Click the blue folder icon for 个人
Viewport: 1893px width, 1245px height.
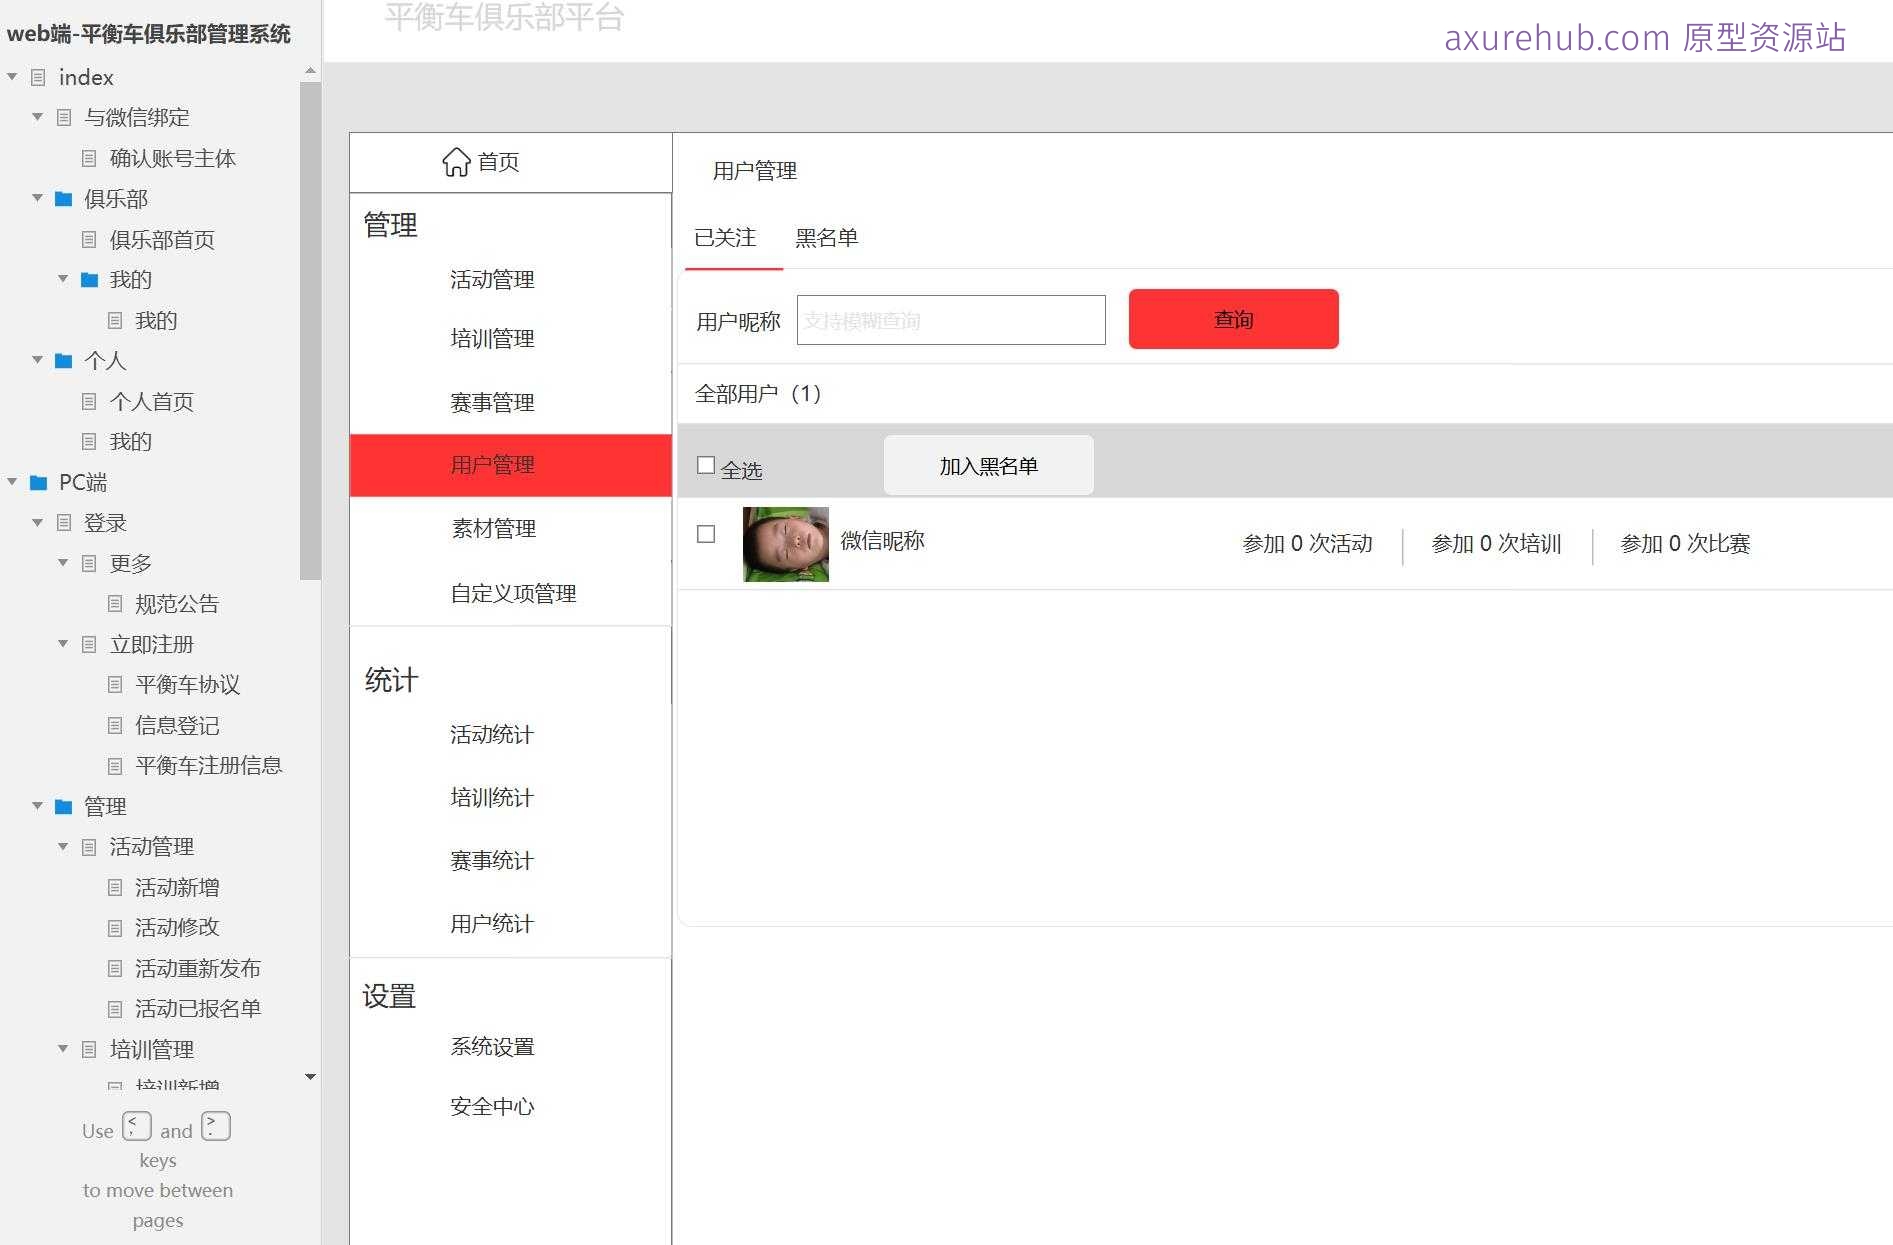coord(63,361)
